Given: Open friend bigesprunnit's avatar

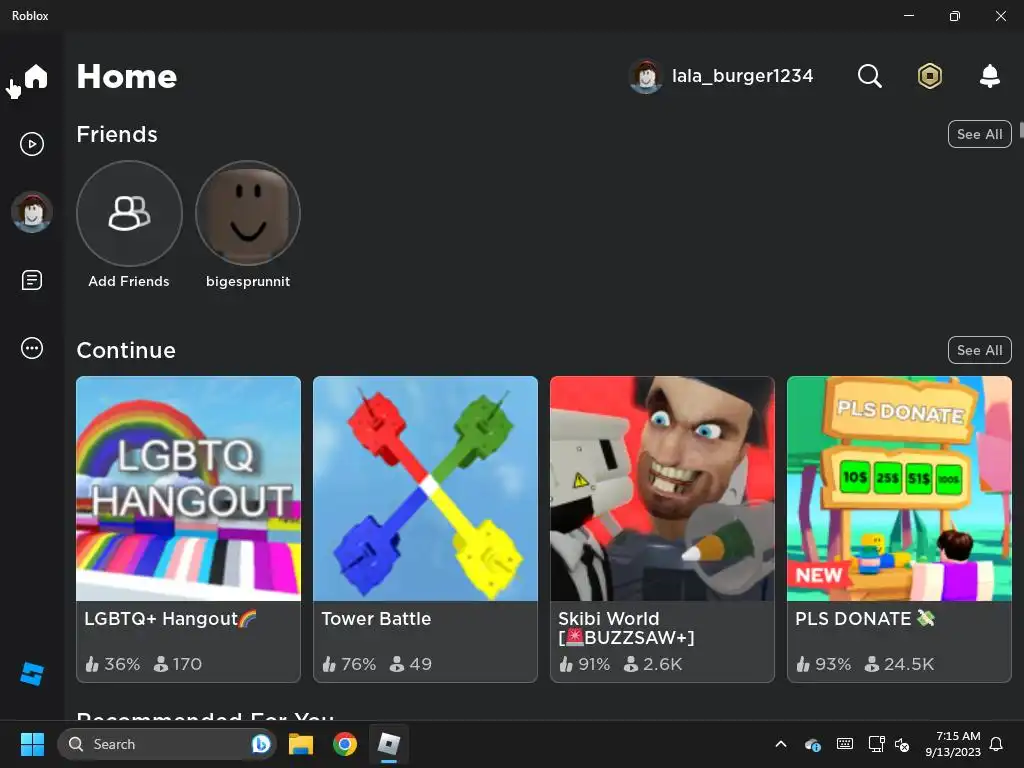Looking at the screenshot, I should click(248, 214).
